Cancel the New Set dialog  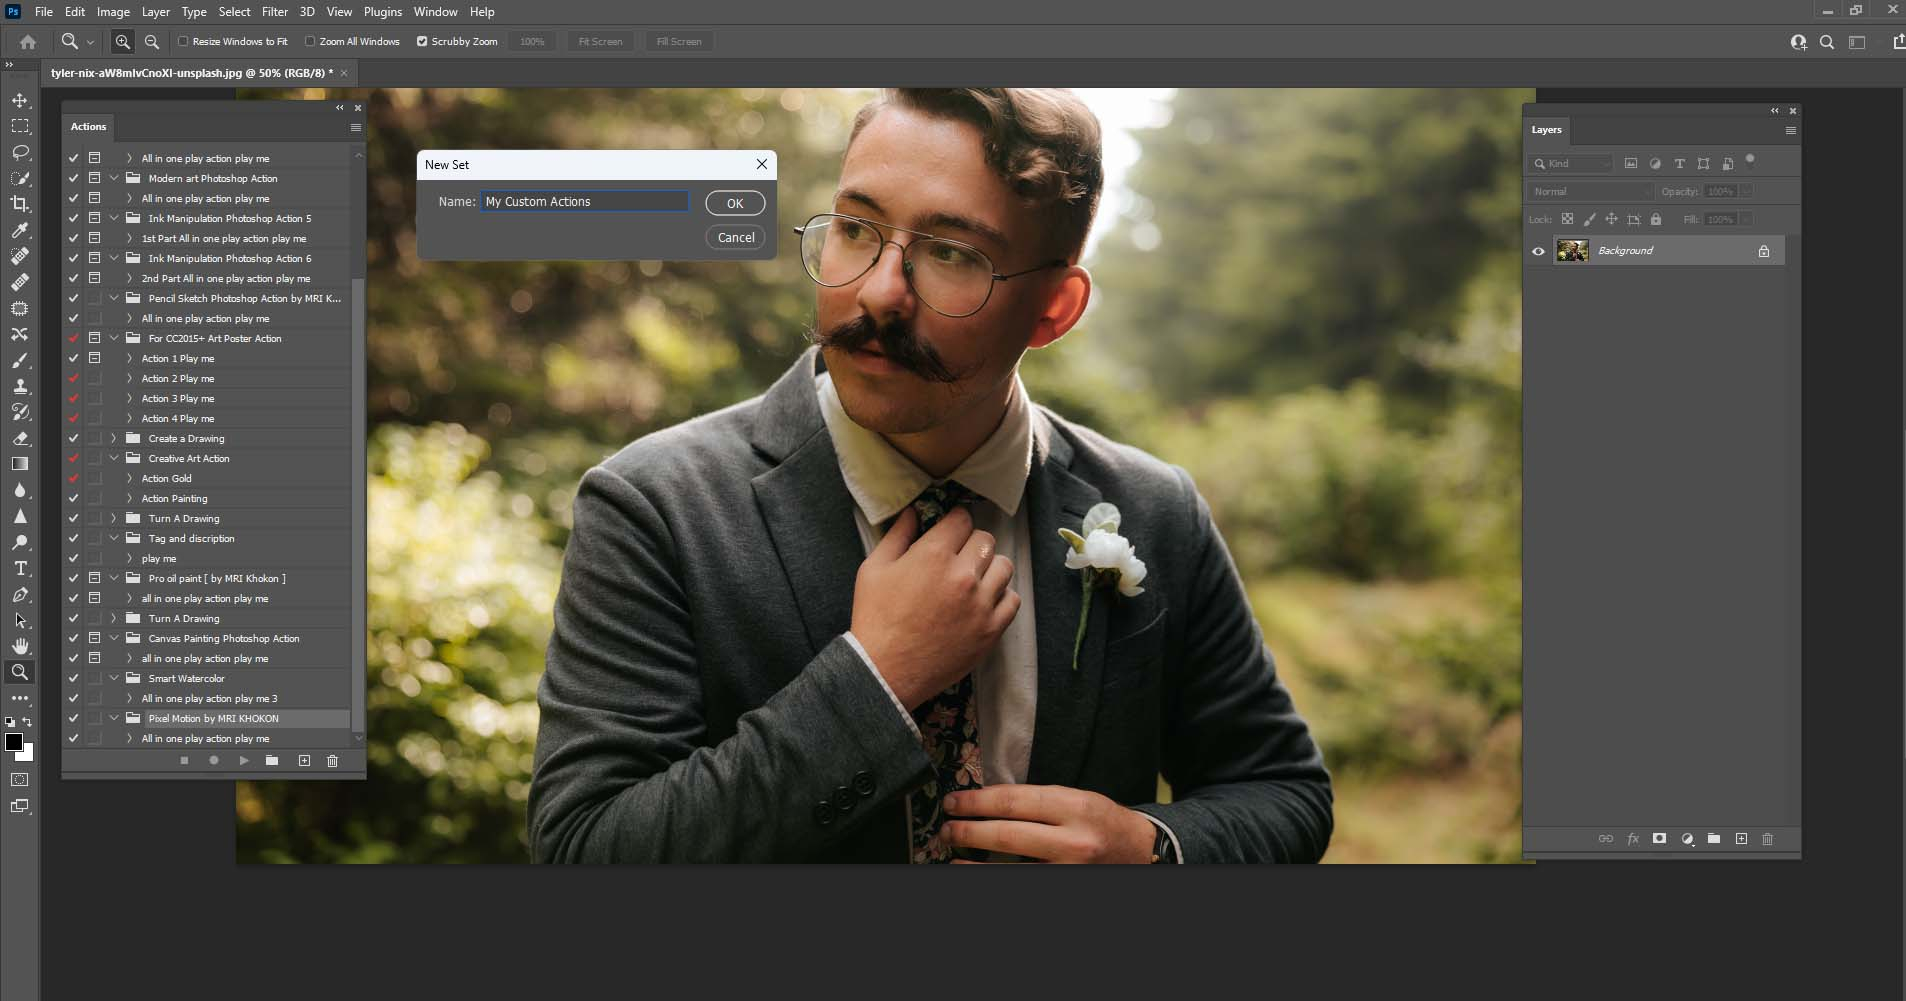coord(735,237)
